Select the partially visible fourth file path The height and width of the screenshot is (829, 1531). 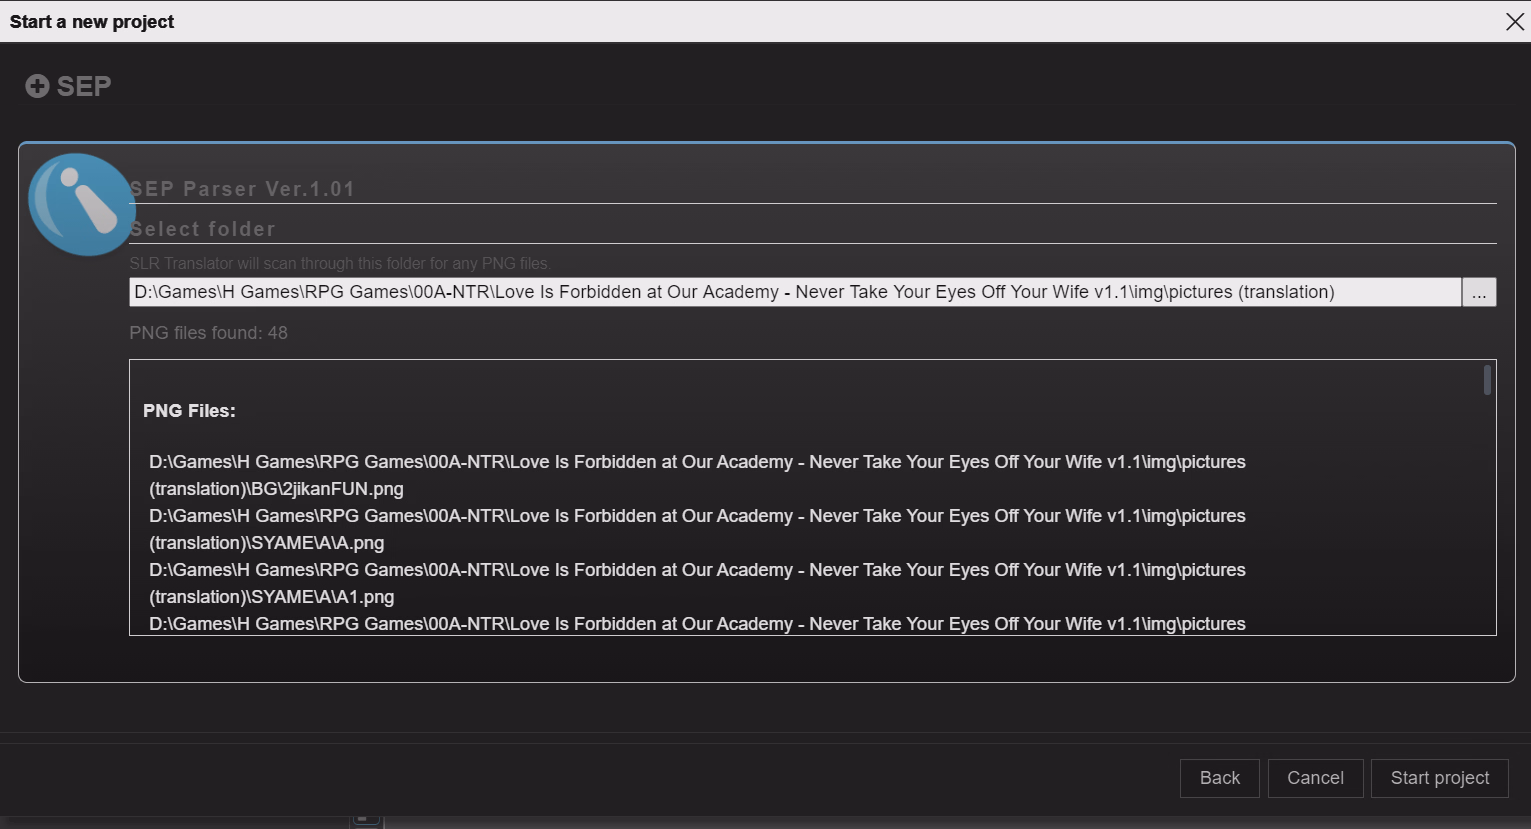click(x=697, y=624)
